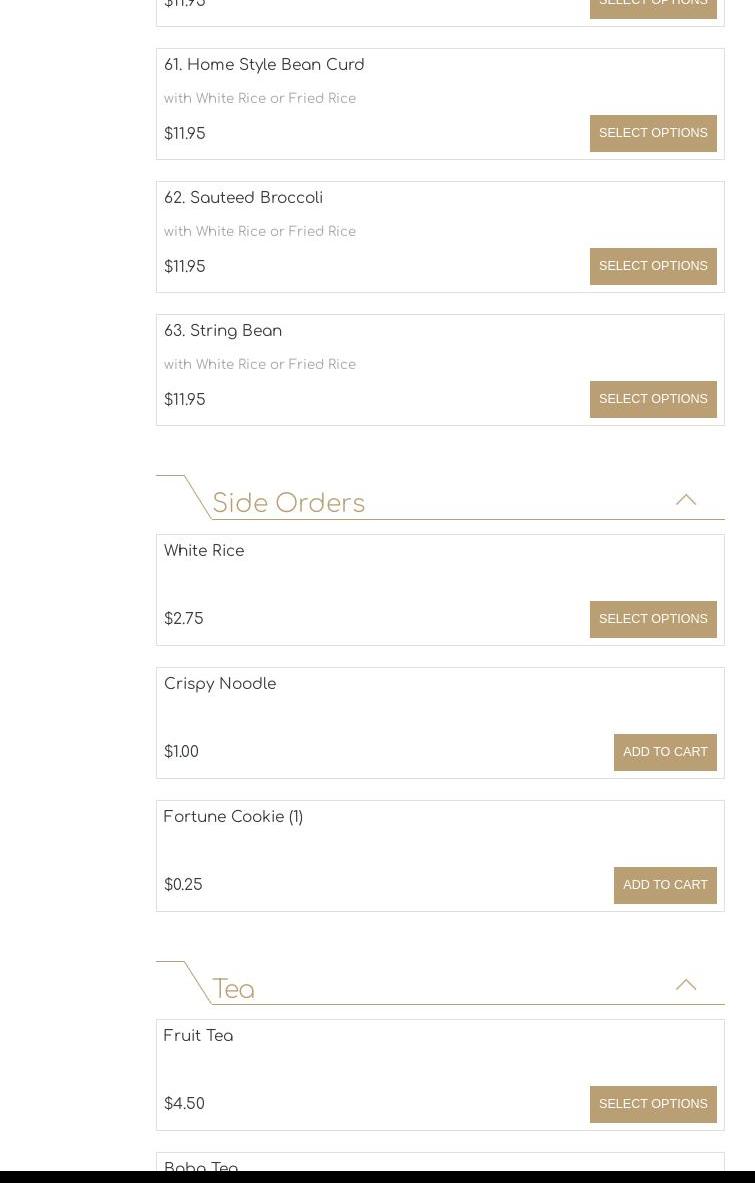Click the partially visible top Select Options button
755x1183 pixels.
pos(653,6)
